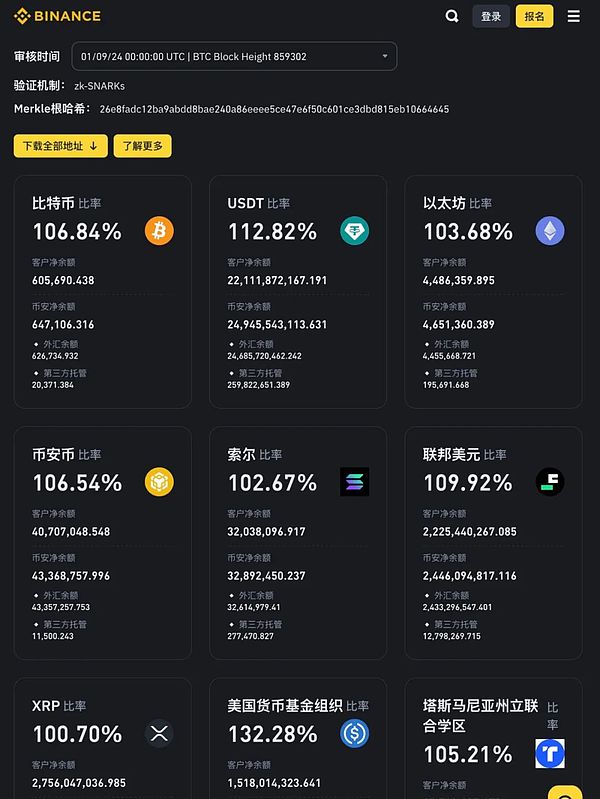Screen dimensions: 600x799
Task: Open search via the magnifier icon
Action: (452, 16)
